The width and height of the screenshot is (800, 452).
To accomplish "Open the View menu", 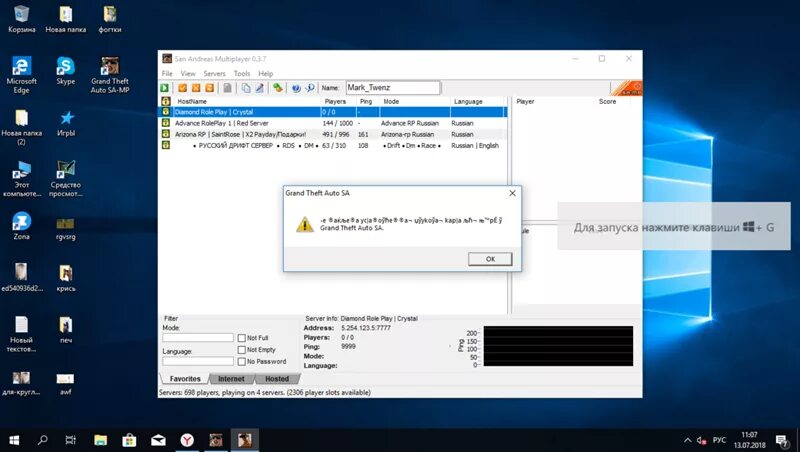I will pos(188,73).
